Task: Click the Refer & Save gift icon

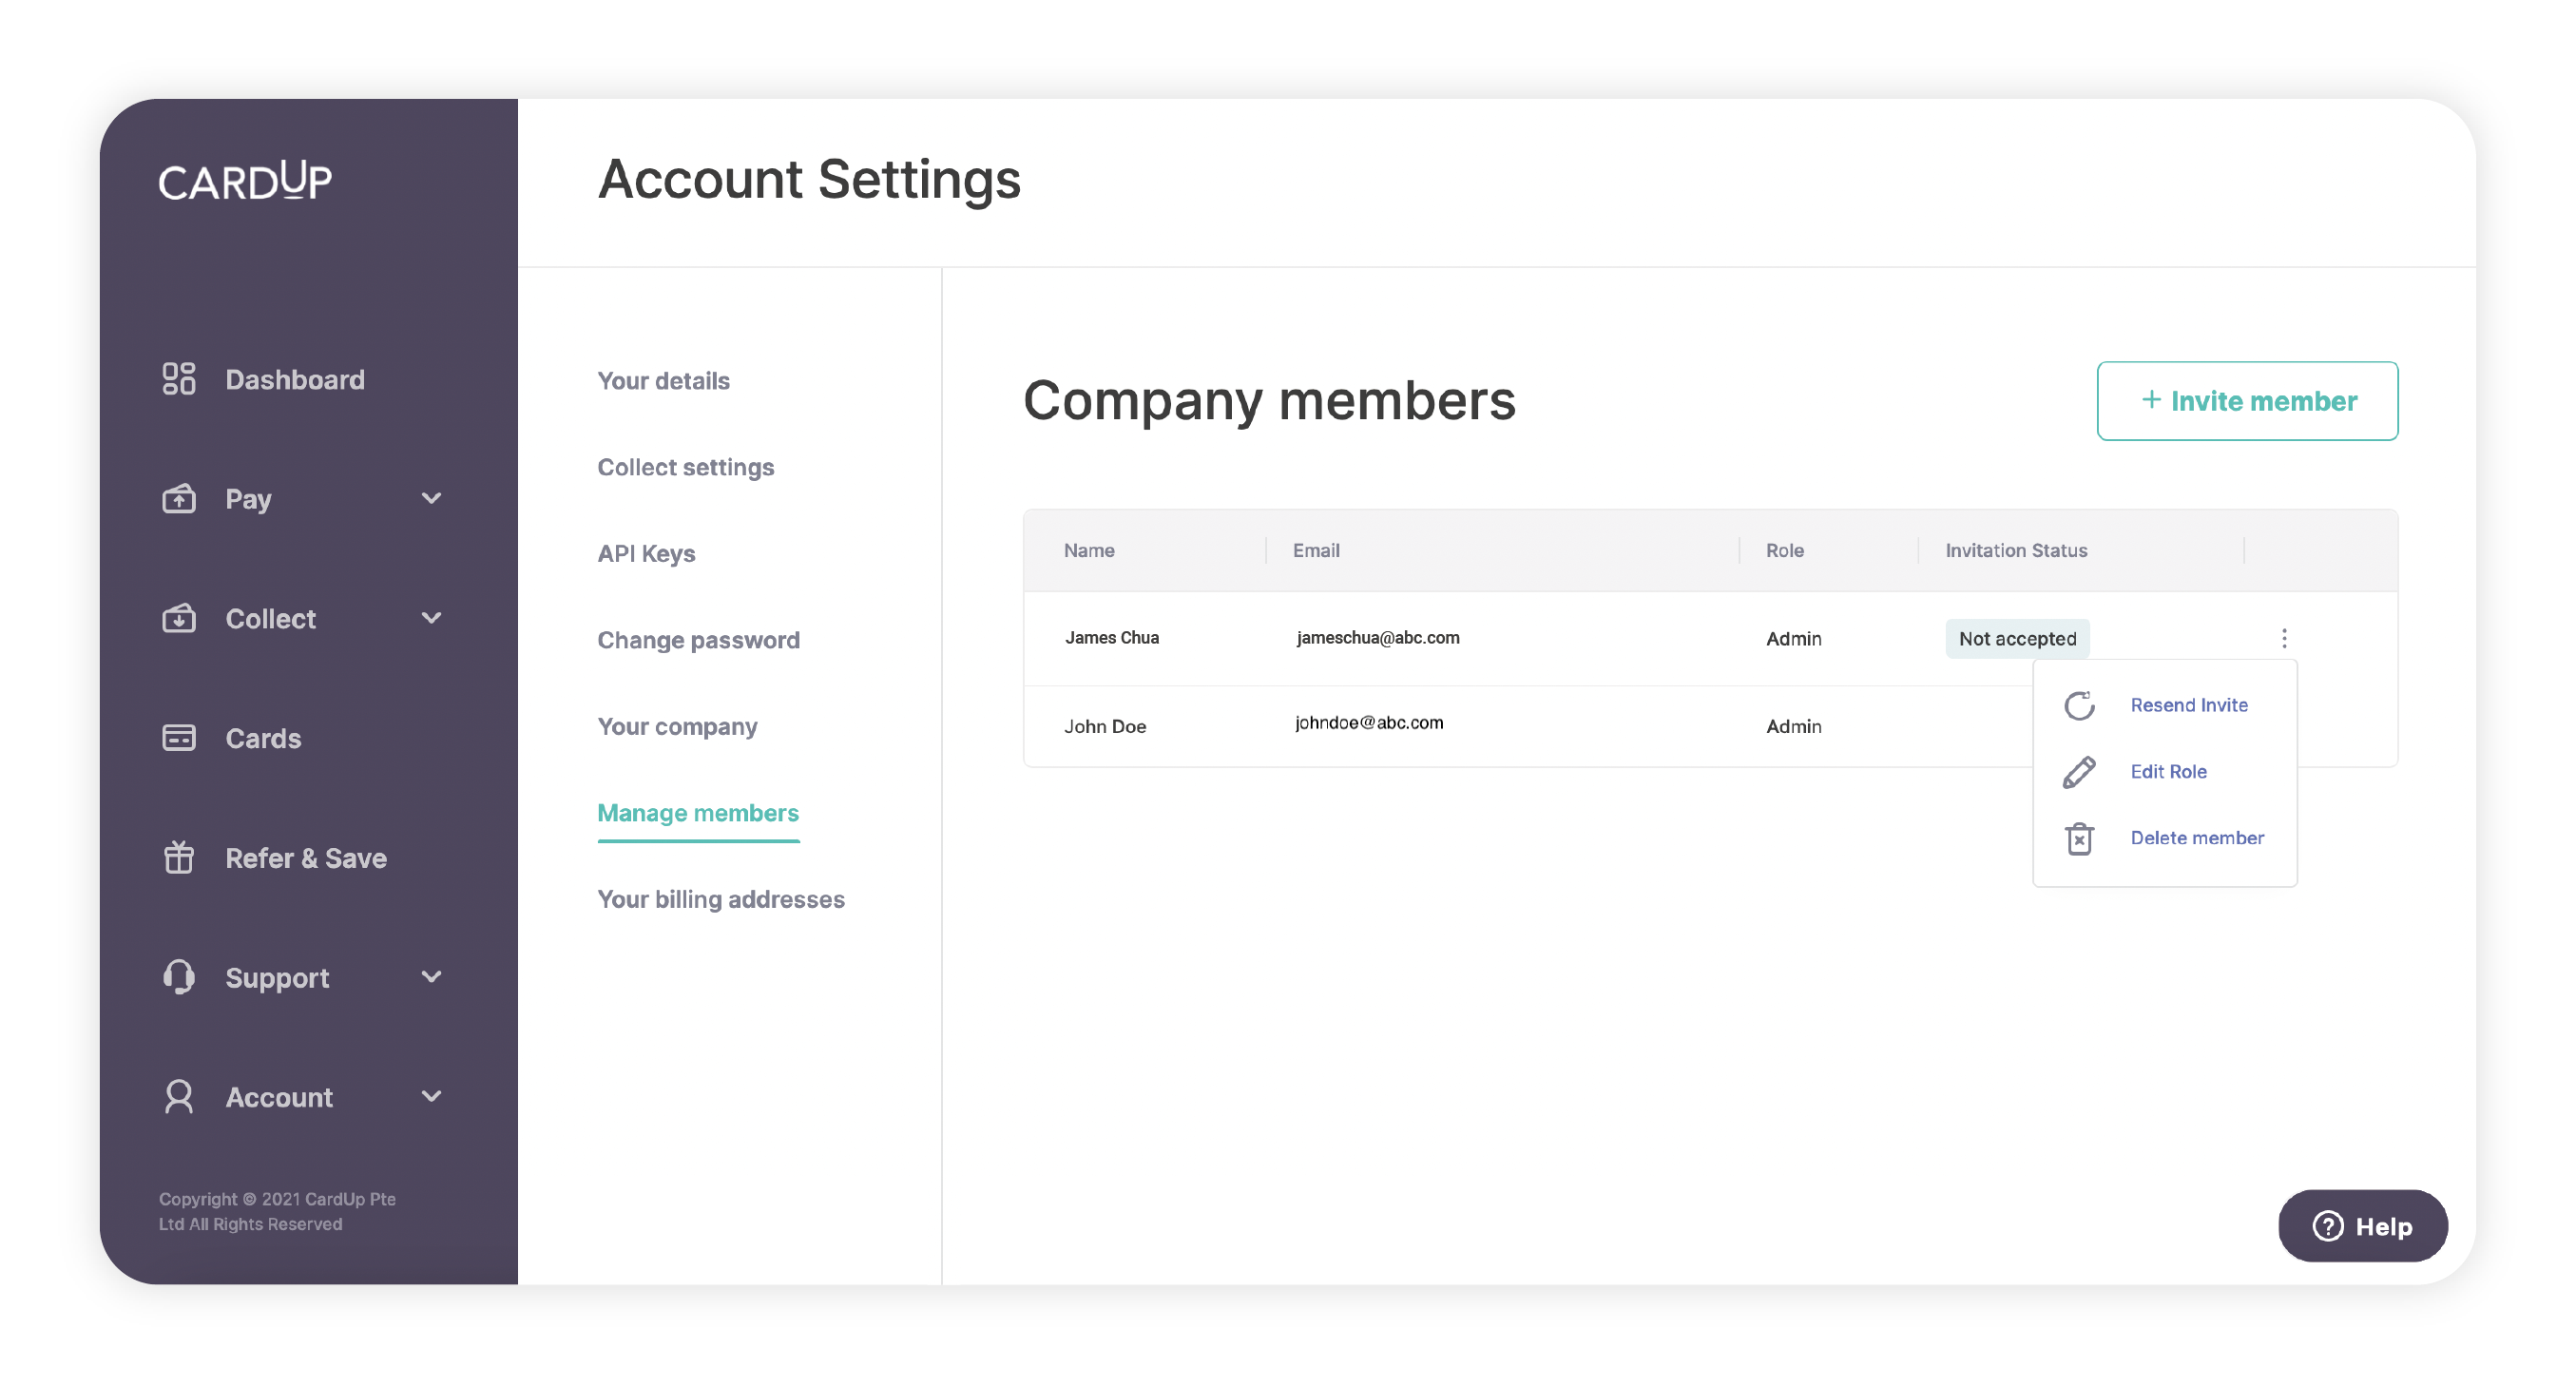Action: 178,857
